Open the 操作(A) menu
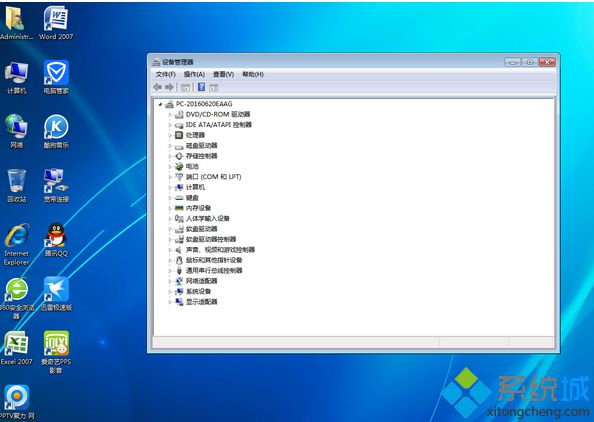 (194, 74)
